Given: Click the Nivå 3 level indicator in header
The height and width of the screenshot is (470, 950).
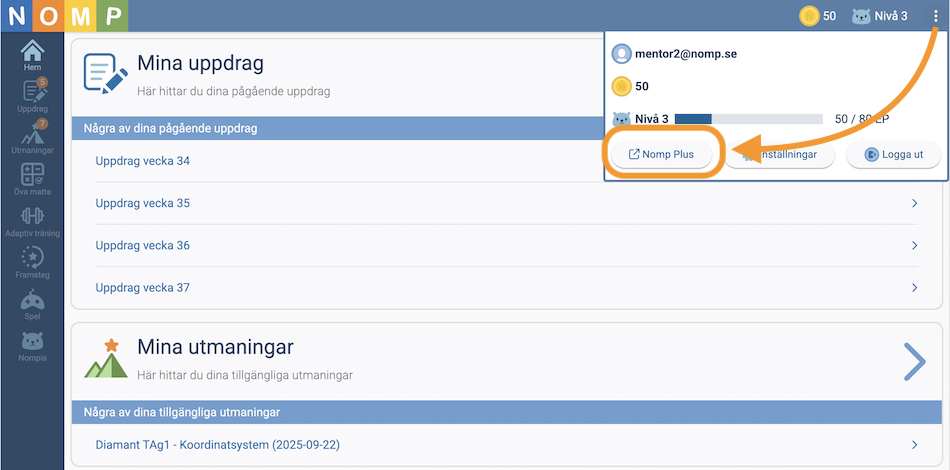Looking at the screenshot, I should coord(880,16).
